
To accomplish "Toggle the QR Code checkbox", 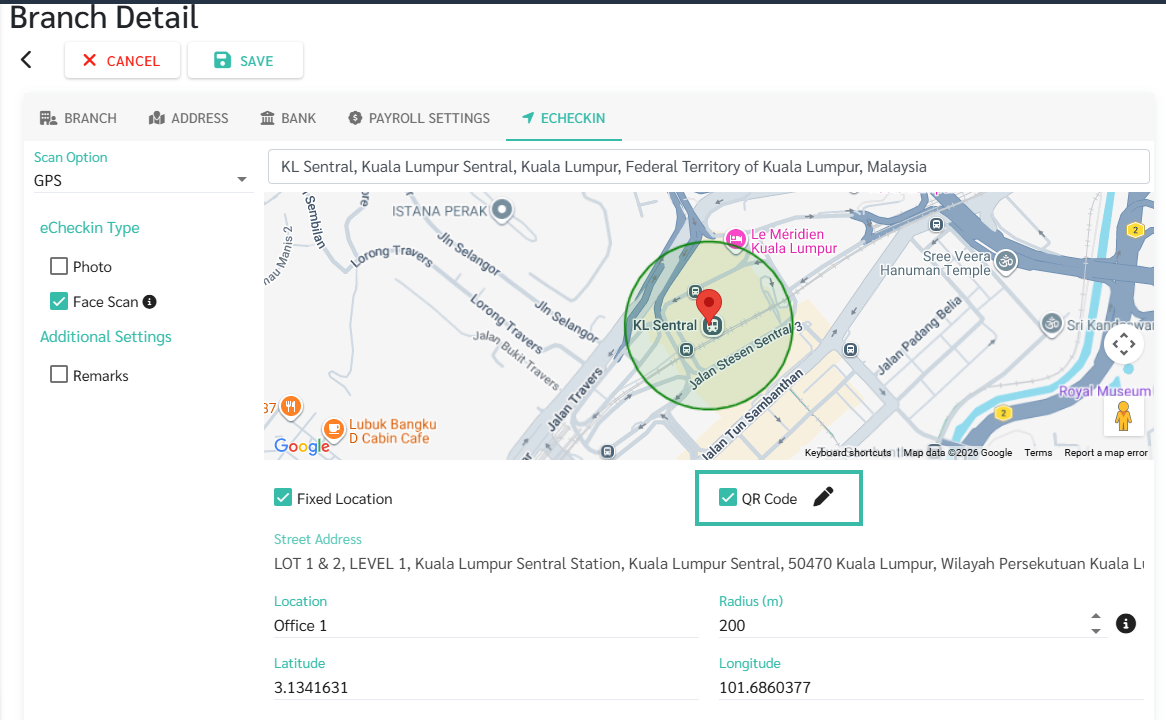I will click(728, 498).
